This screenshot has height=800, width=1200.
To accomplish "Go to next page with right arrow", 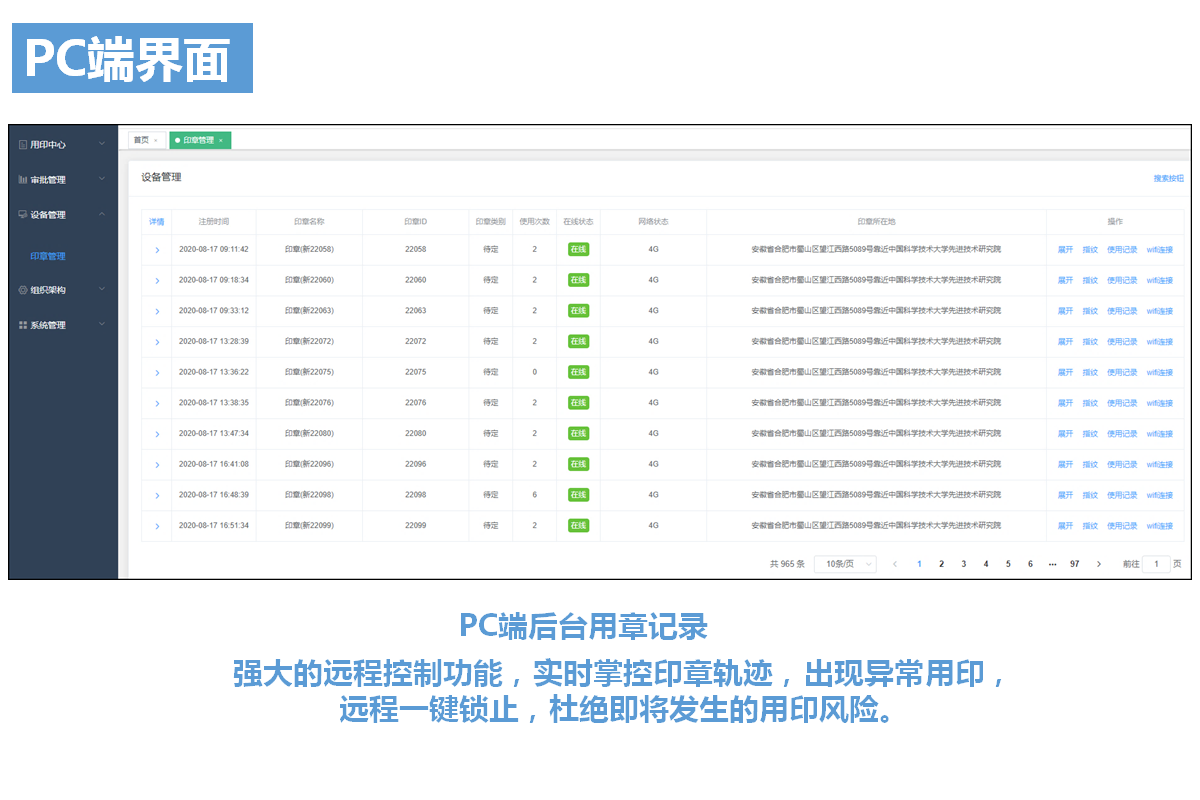I will click(x=1099, y=564).
